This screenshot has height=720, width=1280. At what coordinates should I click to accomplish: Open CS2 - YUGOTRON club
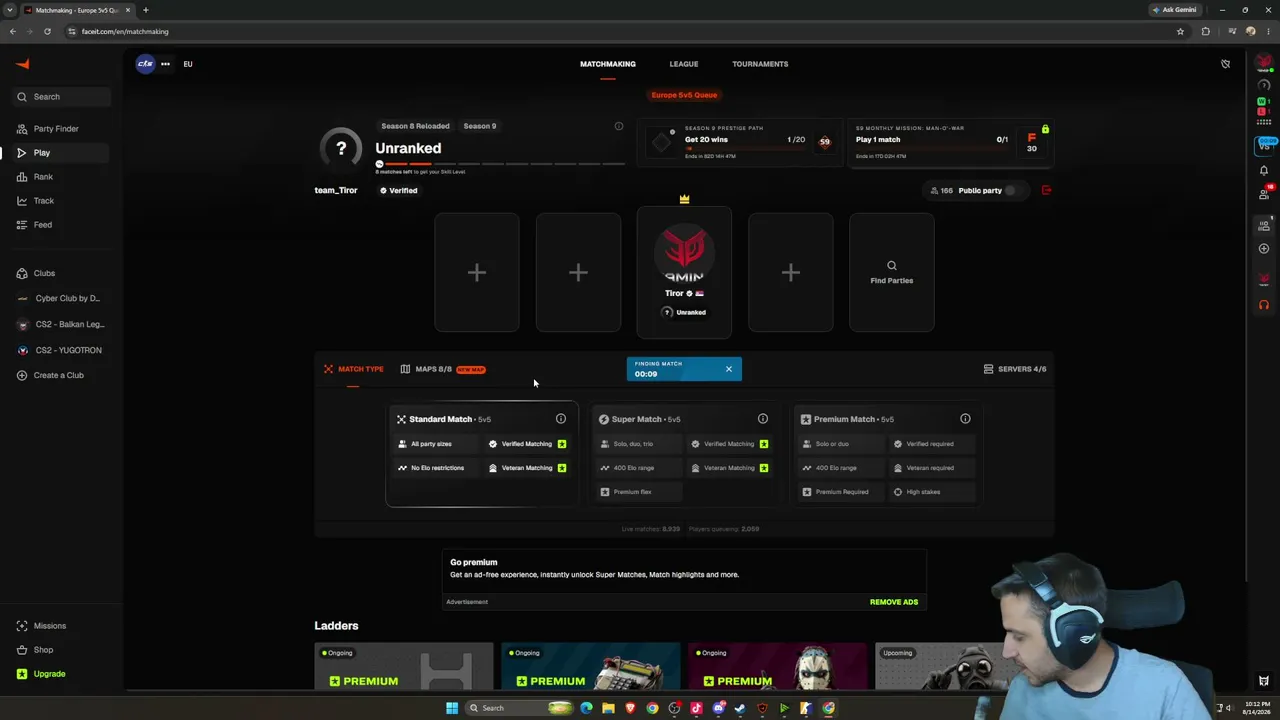pyautogui.click(x=68, y=350)
